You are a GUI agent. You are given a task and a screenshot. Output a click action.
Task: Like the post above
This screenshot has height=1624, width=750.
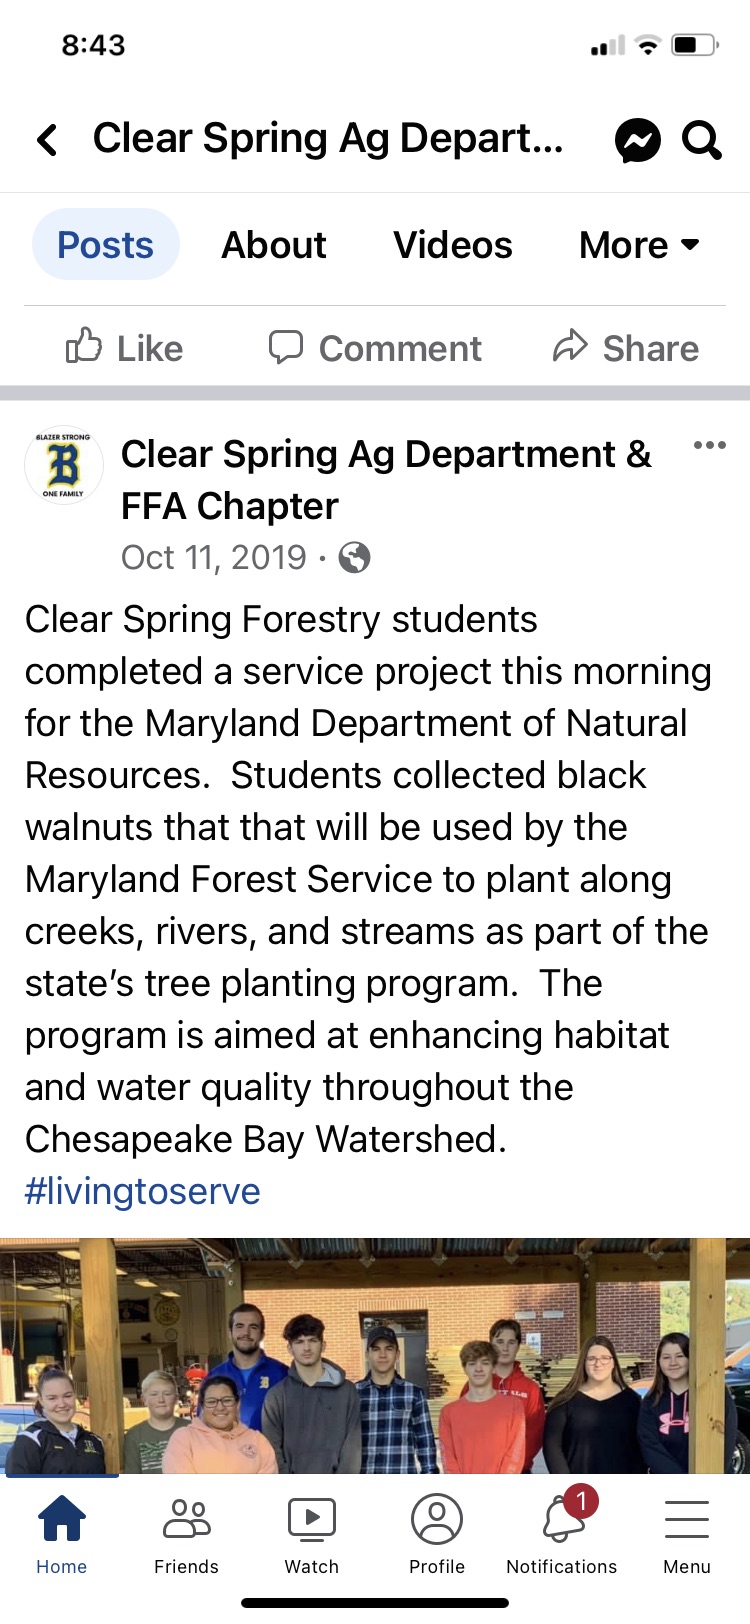(125, 348)
